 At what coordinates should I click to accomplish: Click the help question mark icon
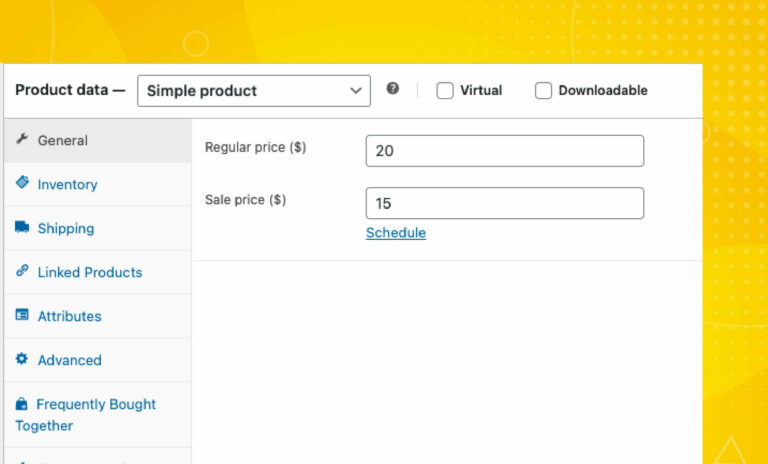point(393,89)
